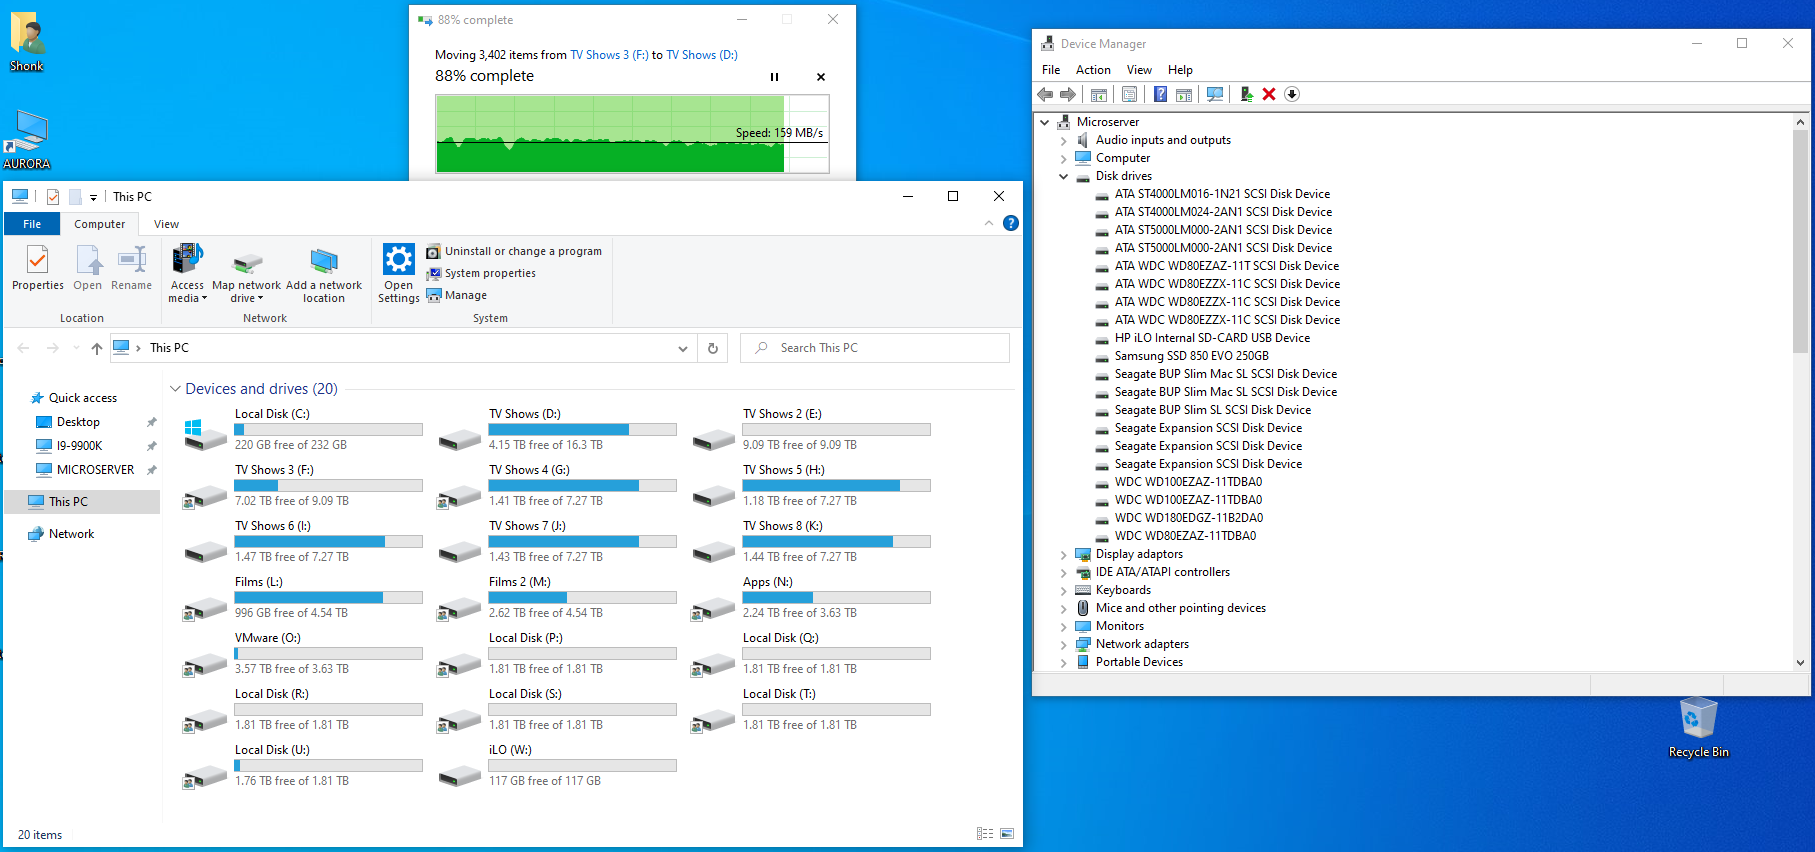Screen dimensions: 1815x852
Task: Click blue Help icon in Device Manager
Action: (1160, 94)
